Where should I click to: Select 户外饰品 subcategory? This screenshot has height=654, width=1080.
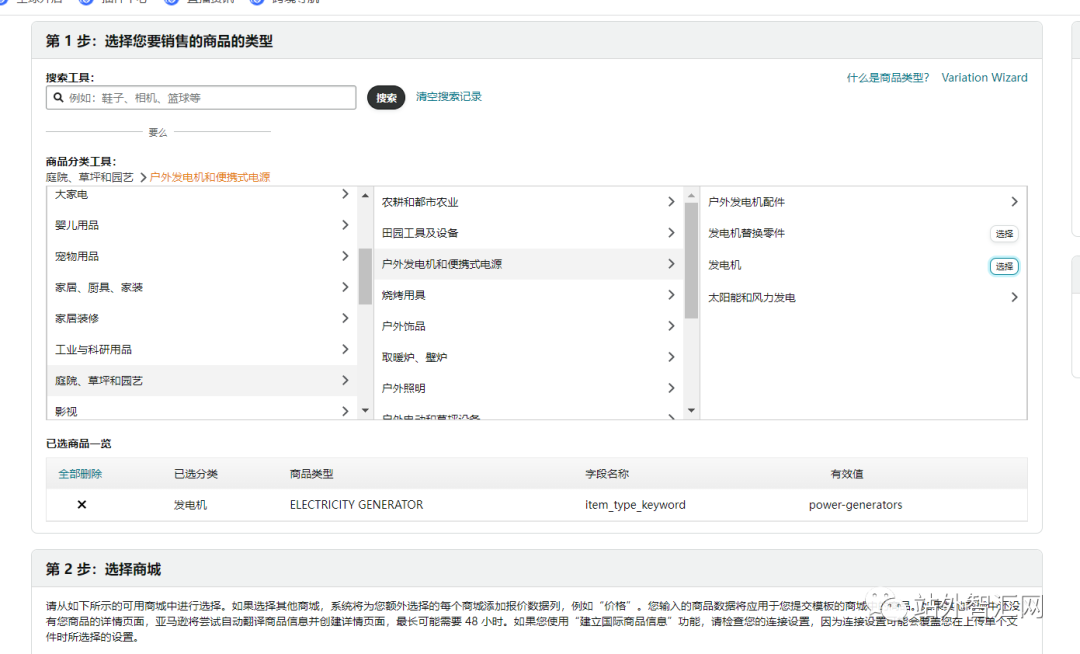(404, 326)
